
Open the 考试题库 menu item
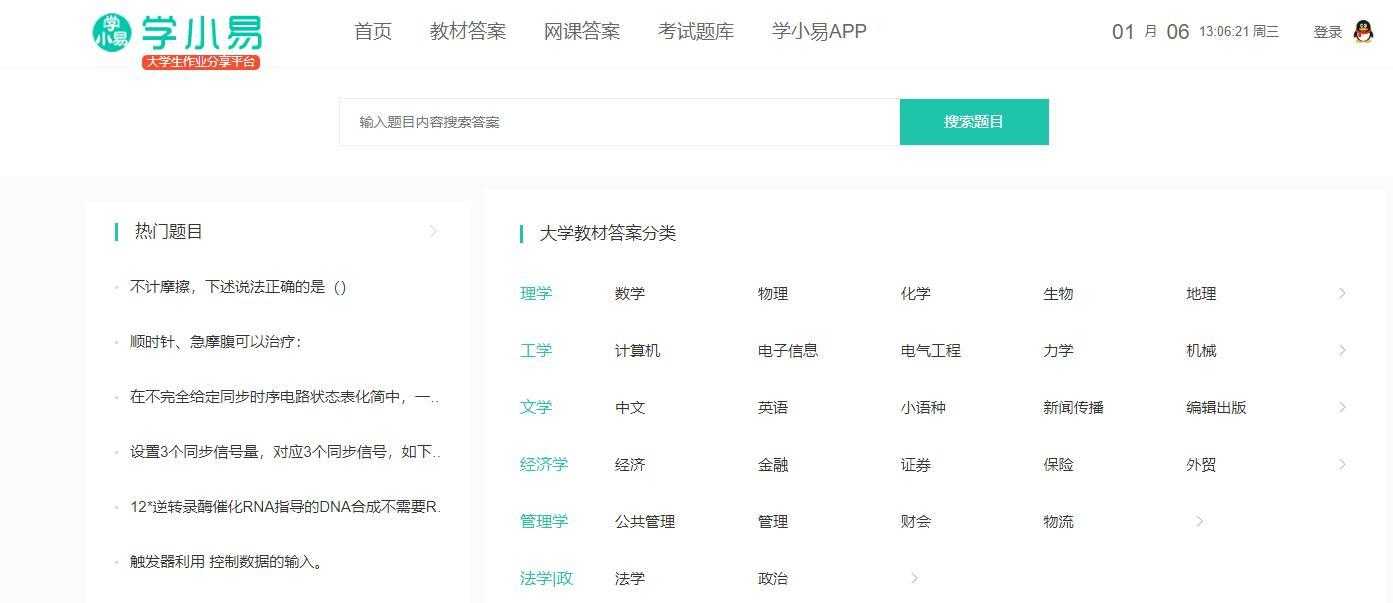[x=695, y=31]
